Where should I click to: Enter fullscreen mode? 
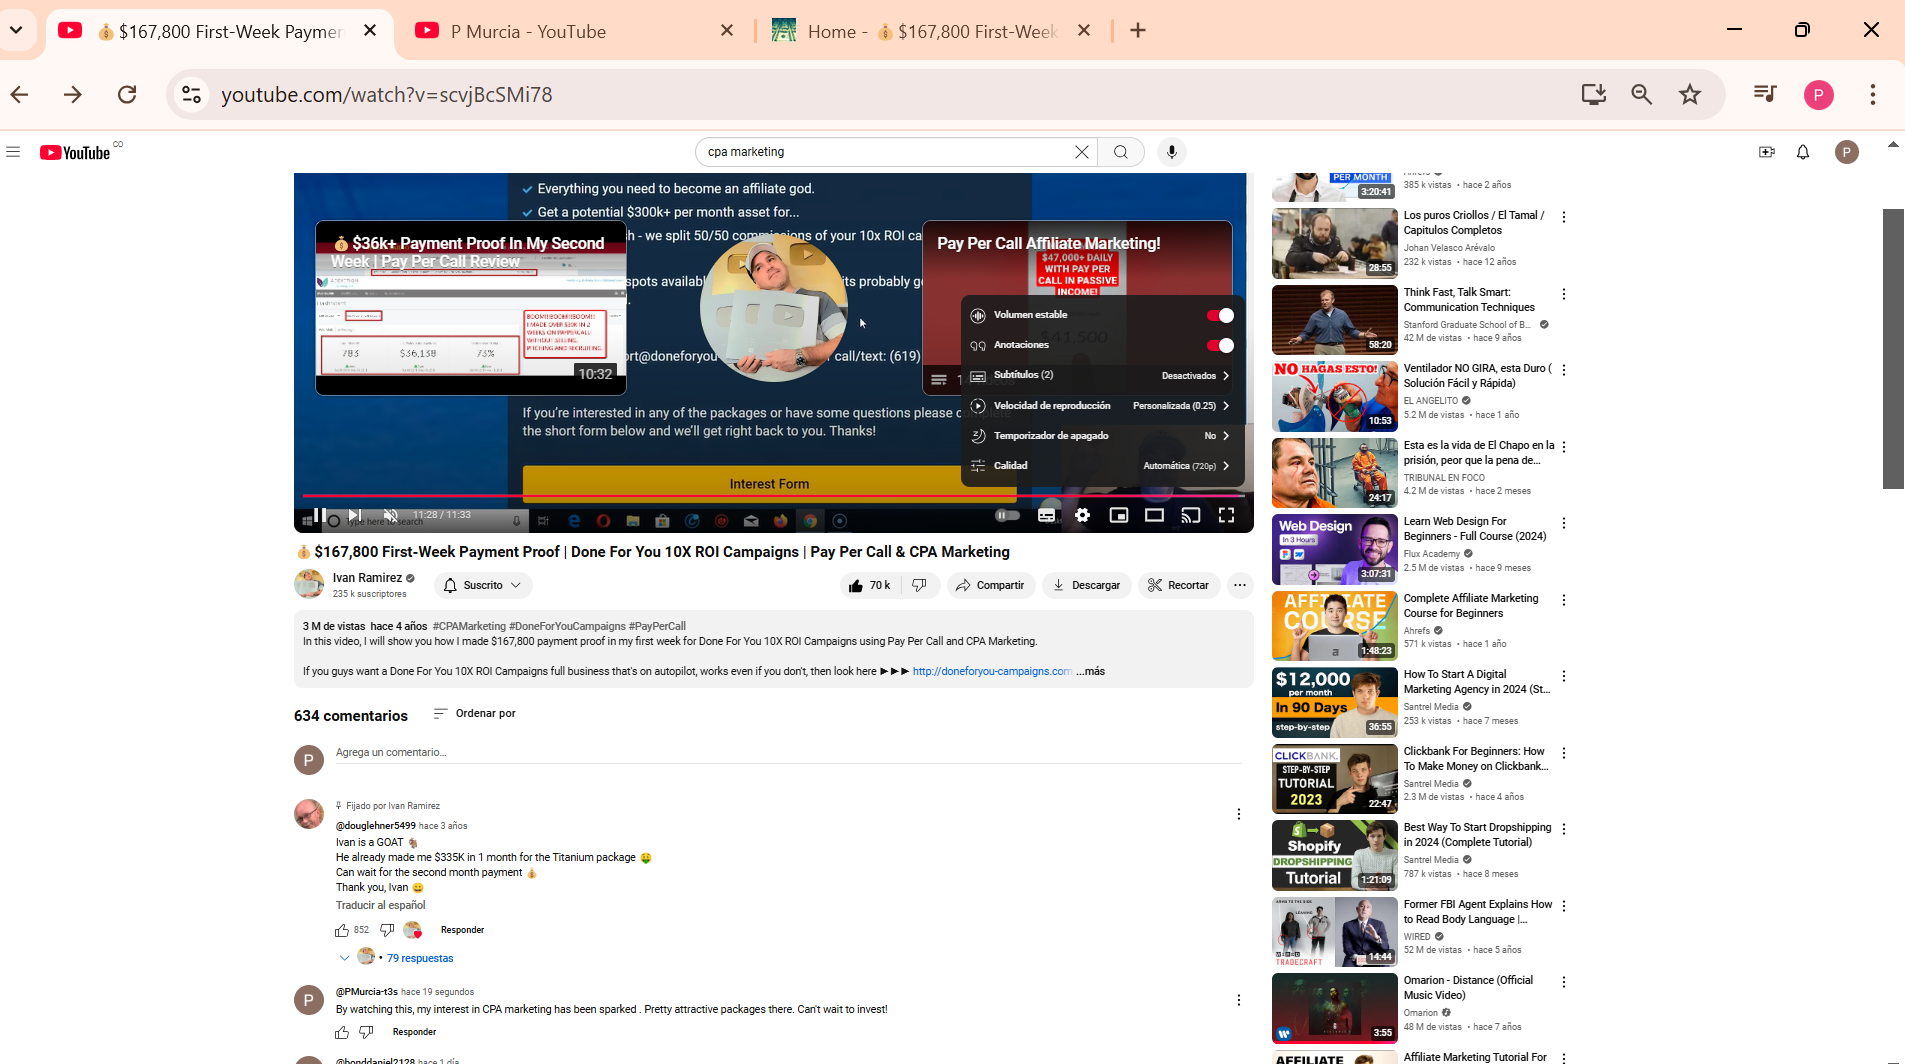(1227, 516)
